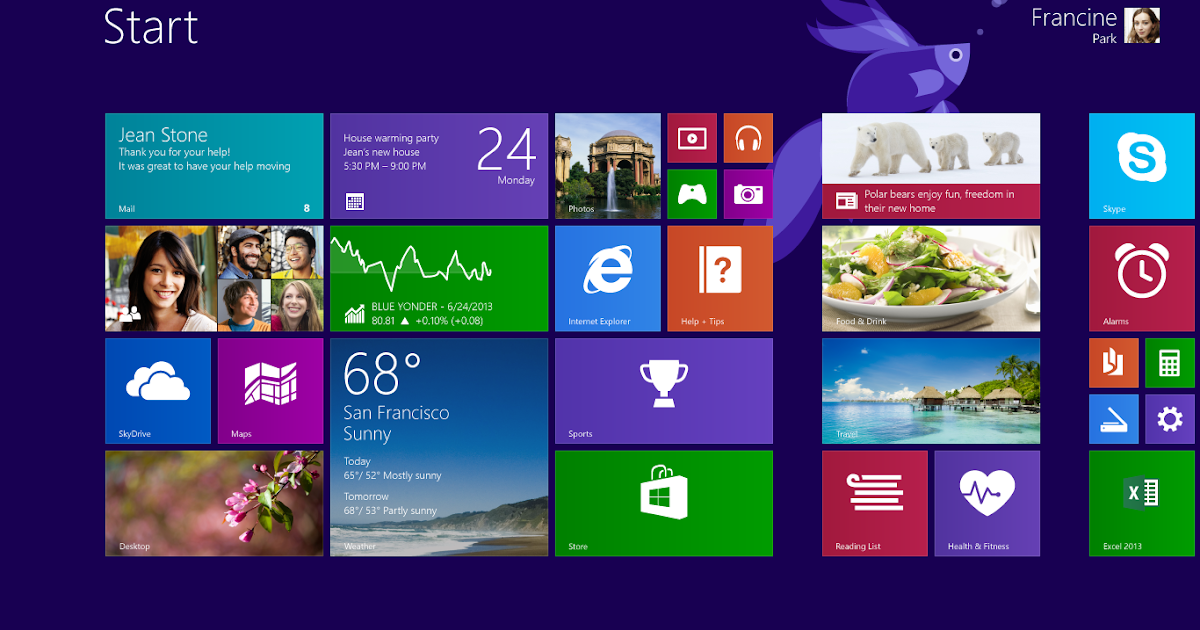This screenshot has width=1200, height=630.
Task: Launch the Music headphones tile
Action: 748,138
